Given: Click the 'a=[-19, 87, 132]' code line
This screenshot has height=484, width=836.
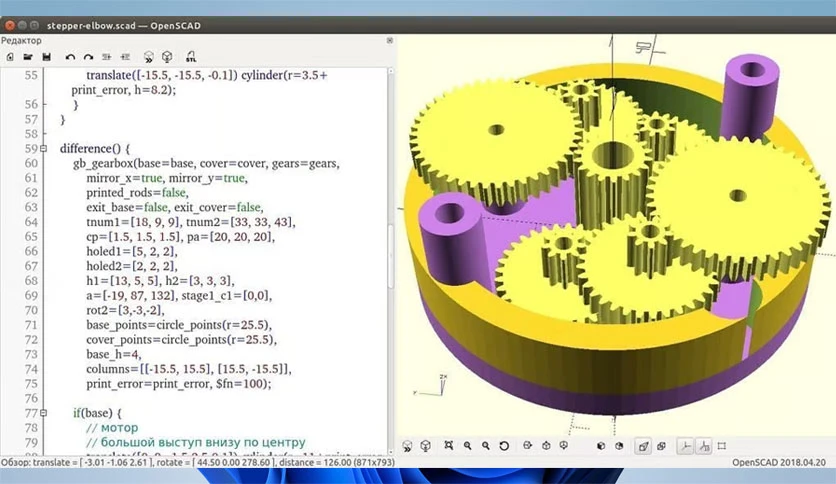Looking at the screenshot, I should tap(179, 295).
